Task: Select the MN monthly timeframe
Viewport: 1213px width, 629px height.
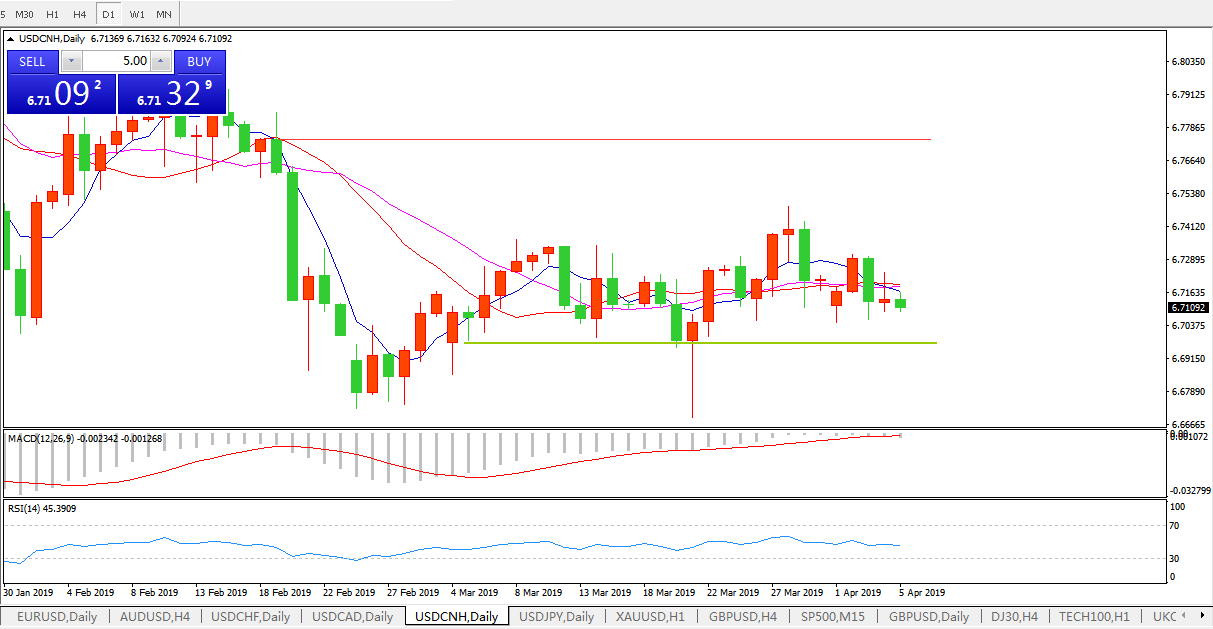Action: coord(164,14)
